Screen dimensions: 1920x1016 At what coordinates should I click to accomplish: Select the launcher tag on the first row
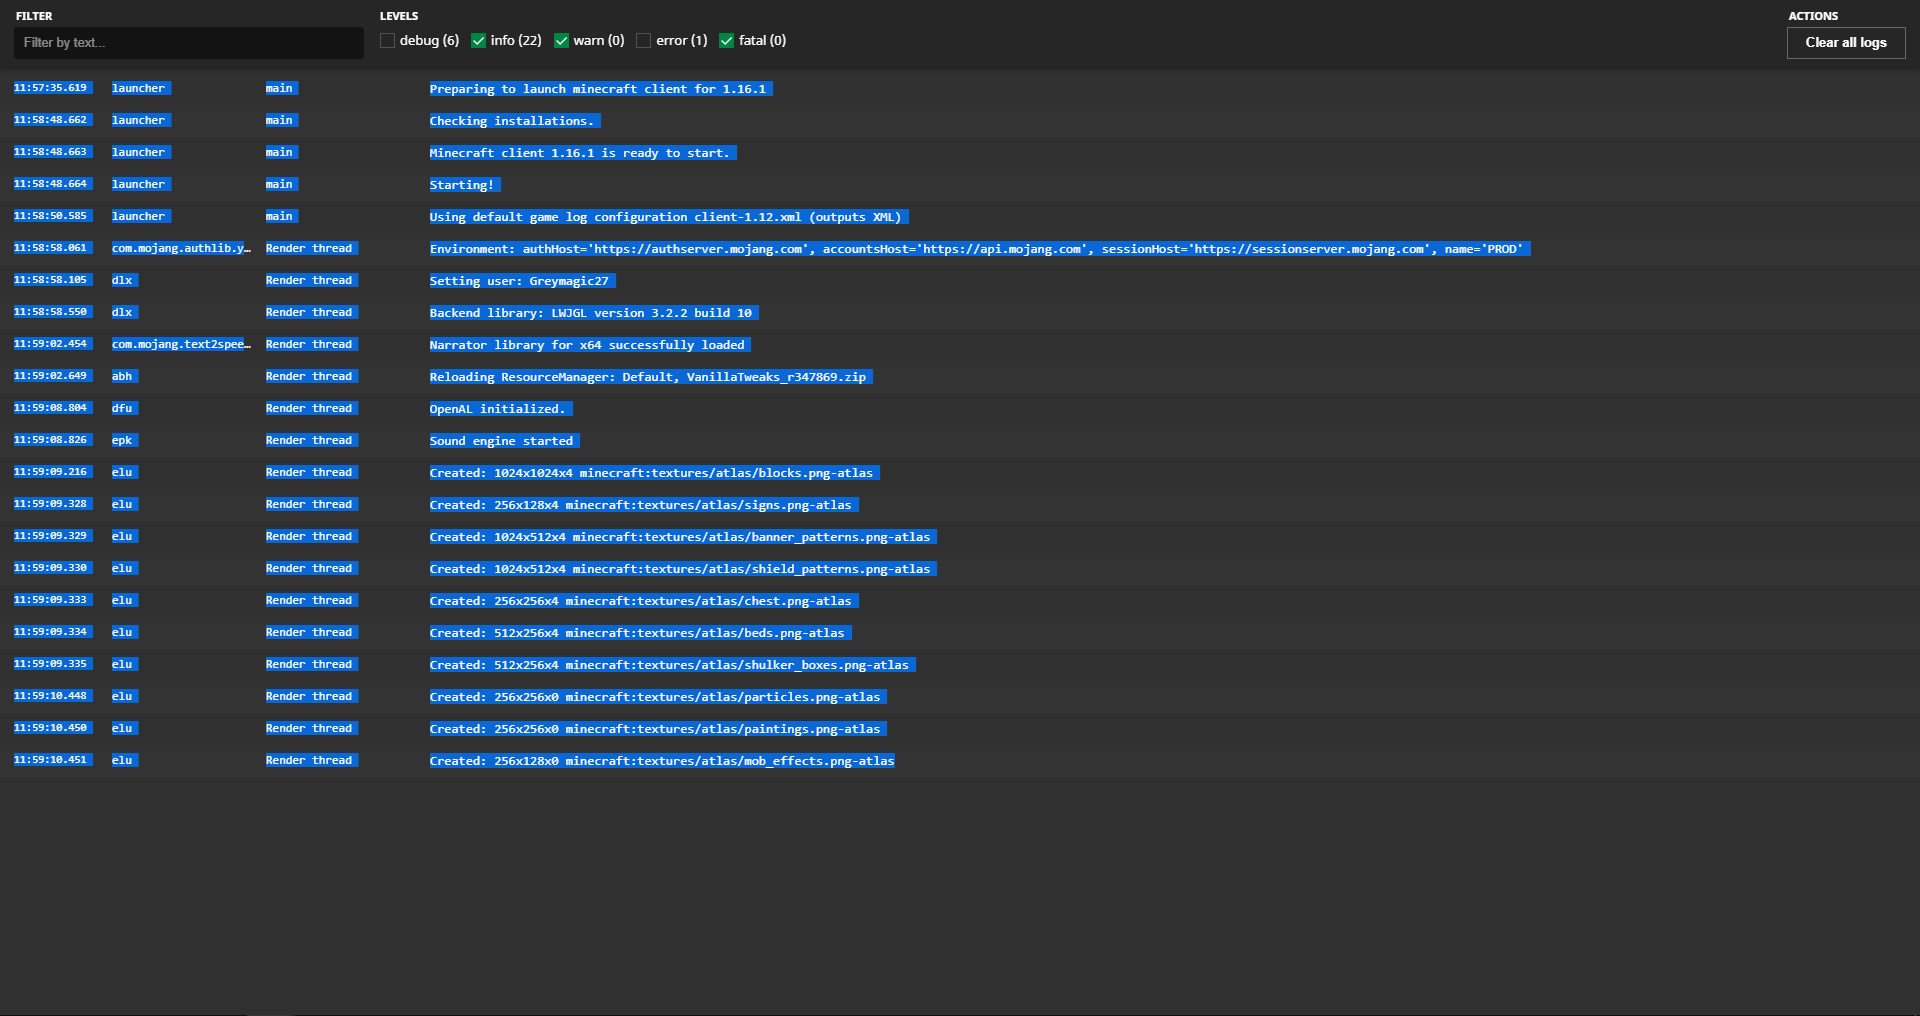pos(139,88)
